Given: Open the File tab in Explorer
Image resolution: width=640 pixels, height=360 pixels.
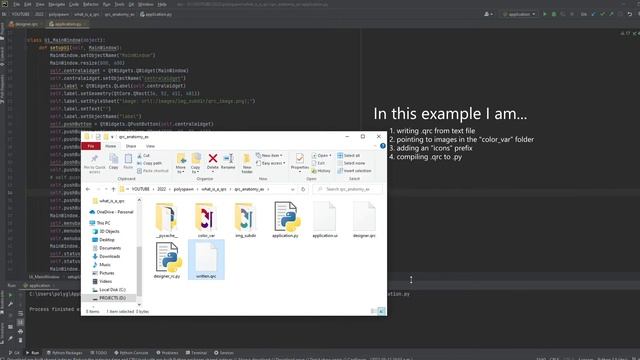Looking at the screenshot, I should tap(91, 146).
